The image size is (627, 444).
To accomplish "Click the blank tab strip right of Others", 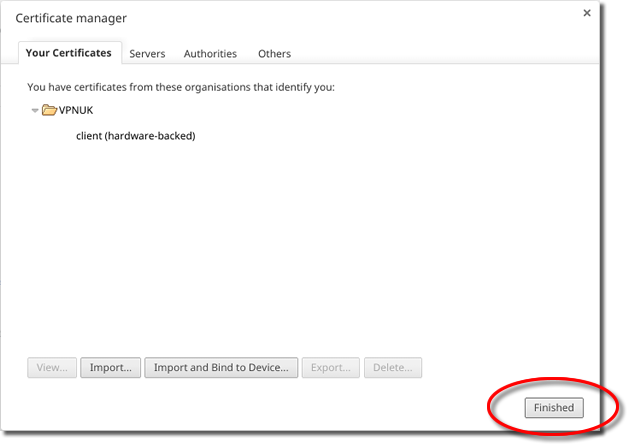I will click(440, 54).
